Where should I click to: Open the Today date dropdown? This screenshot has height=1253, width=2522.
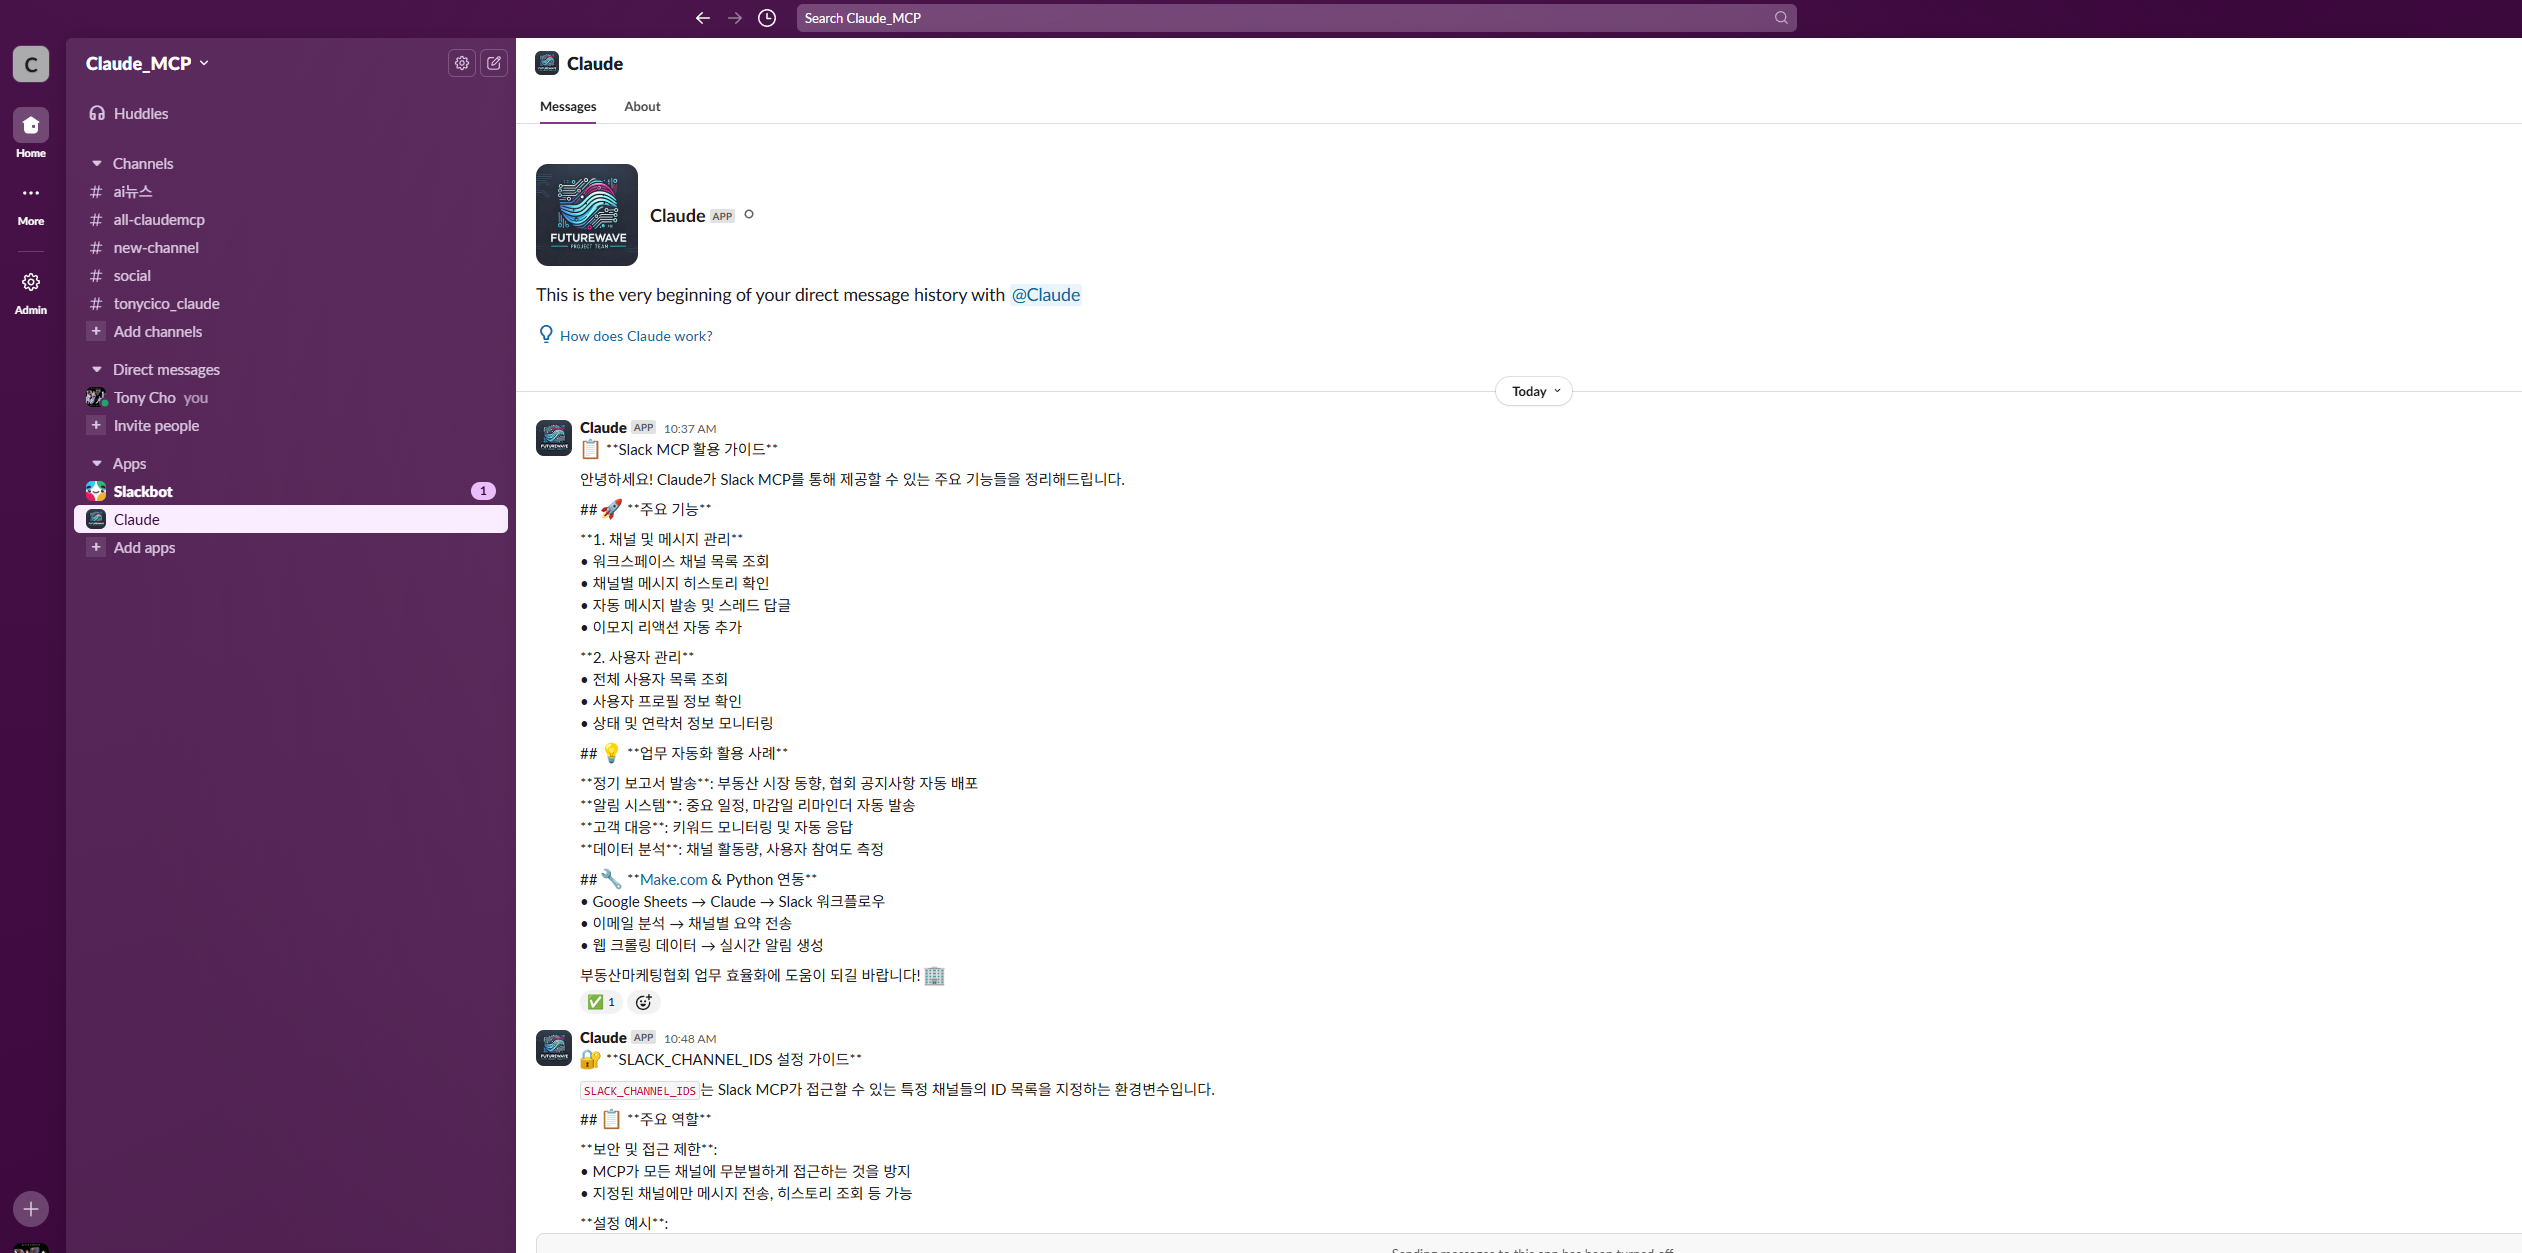(1534, 391)
